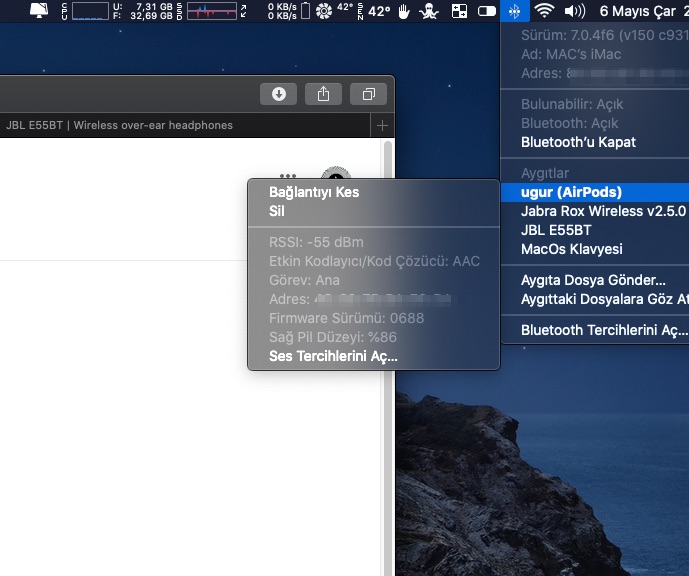
Task: Click the Bluetooth menu bar icon
Action: 514,12
